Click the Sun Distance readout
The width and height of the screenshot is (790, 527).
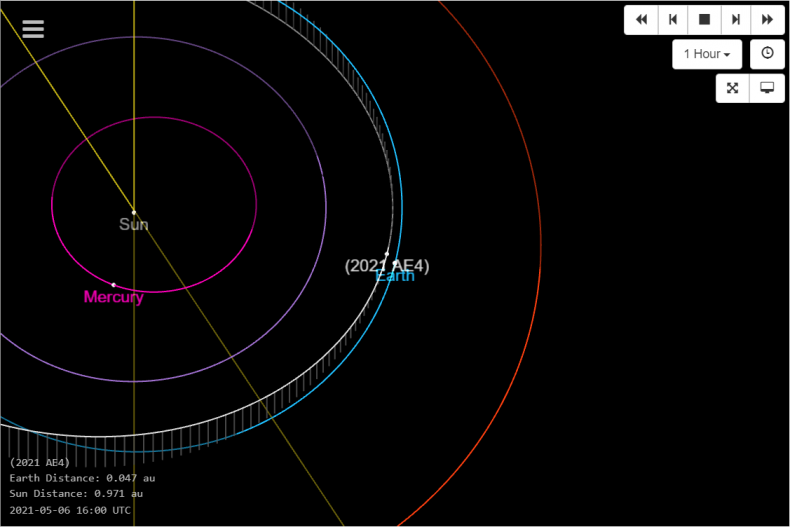[76, 494]
